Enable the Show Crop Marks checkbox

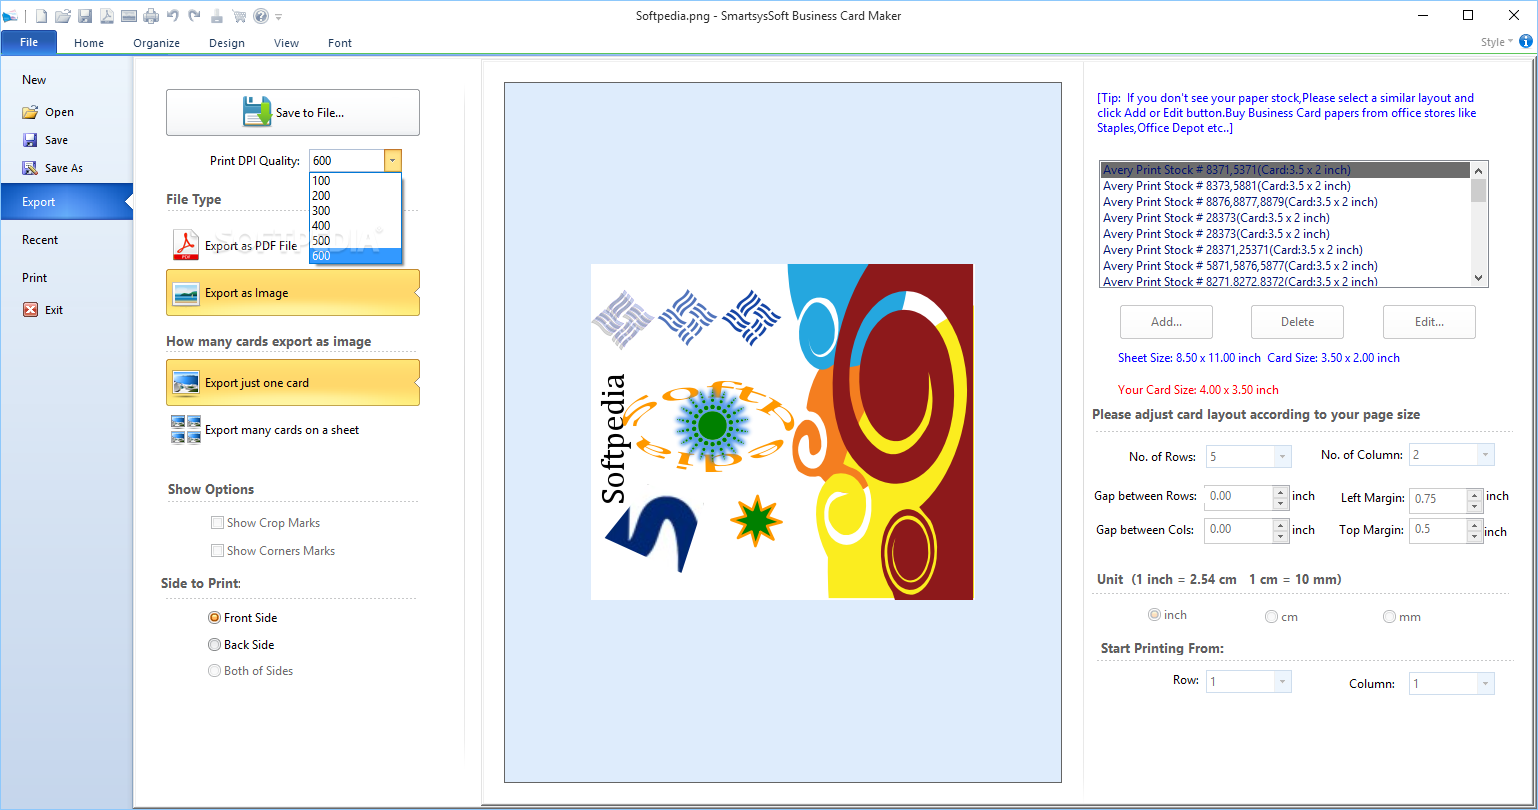click(217, 523)
